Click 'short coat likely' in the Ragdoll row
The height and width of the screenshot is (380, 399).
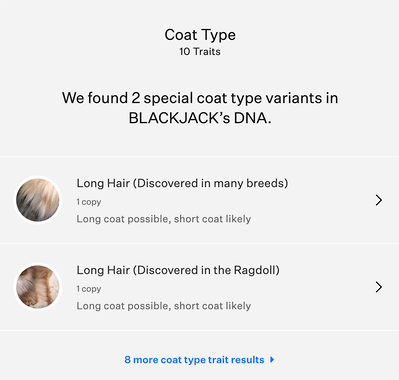pos(212,306)
